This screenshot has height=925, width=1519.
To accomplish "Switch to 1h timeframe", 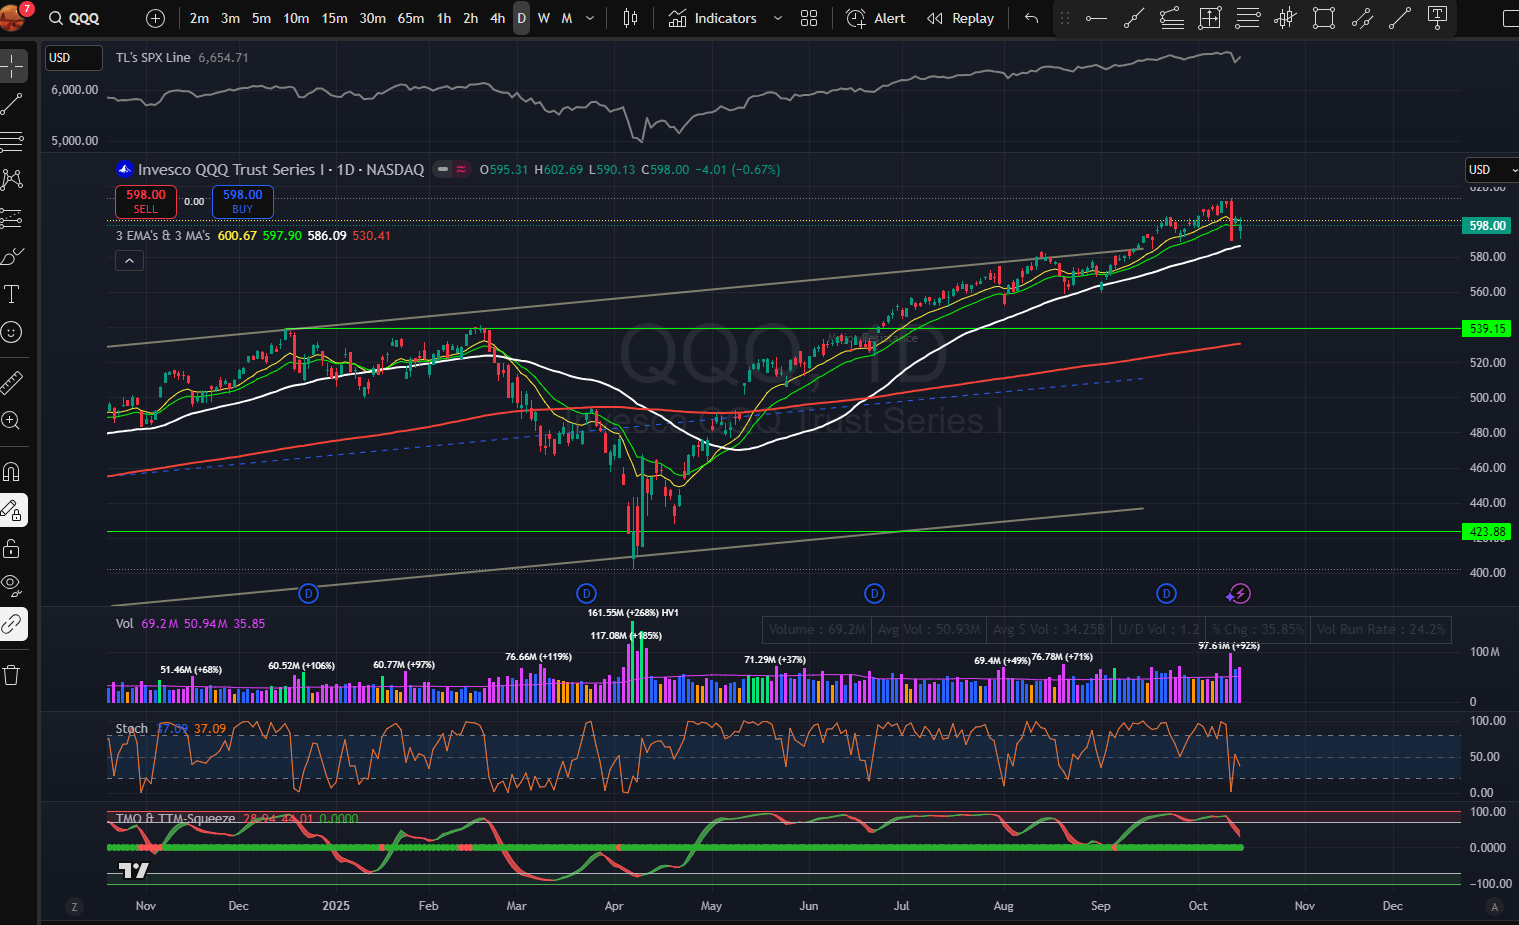I will (x=444, y=18).
